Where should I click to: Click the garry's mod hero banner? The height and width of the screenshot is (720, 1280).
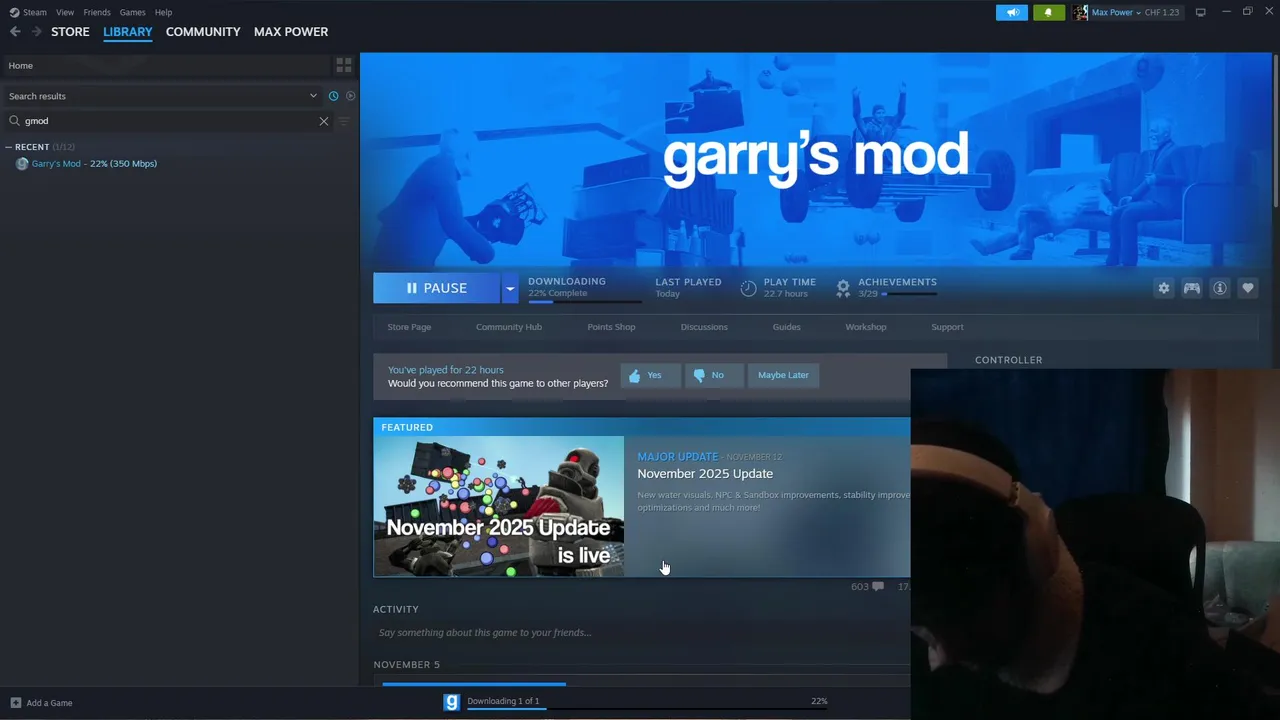point(815,160)
